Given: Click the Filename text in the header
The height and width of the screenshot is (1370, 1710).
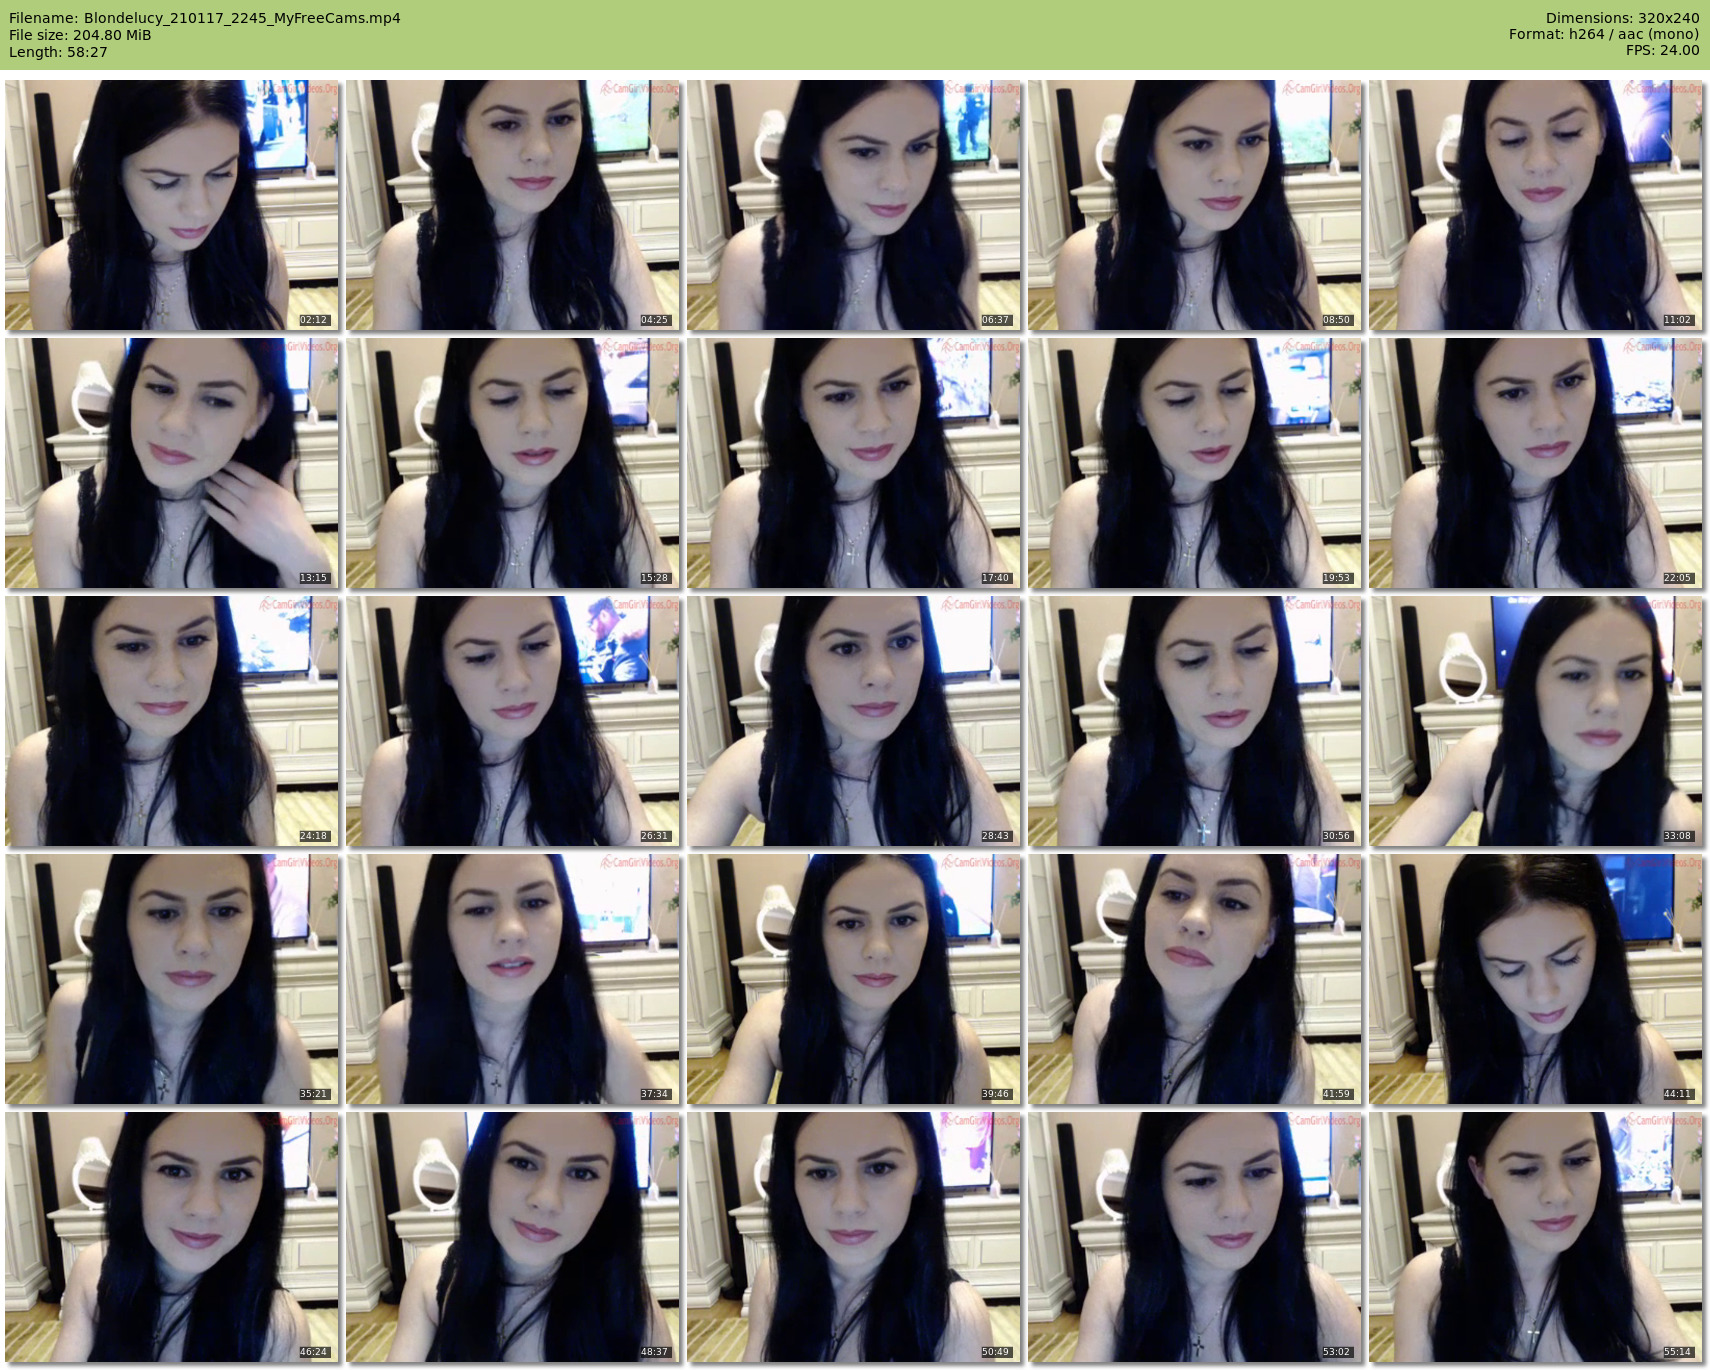Looking at the screenshot, I should click(205, 18).
